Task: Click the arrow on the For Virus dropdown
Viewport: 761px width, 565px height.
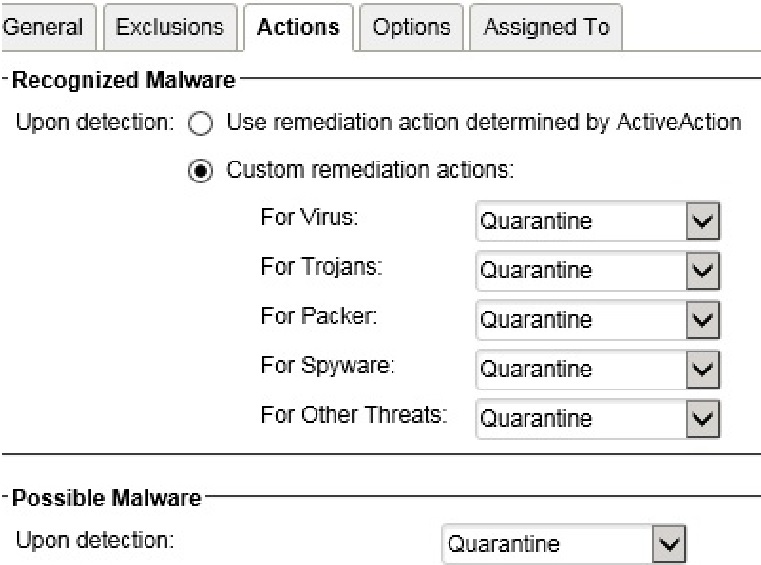Action: (703, 221)
